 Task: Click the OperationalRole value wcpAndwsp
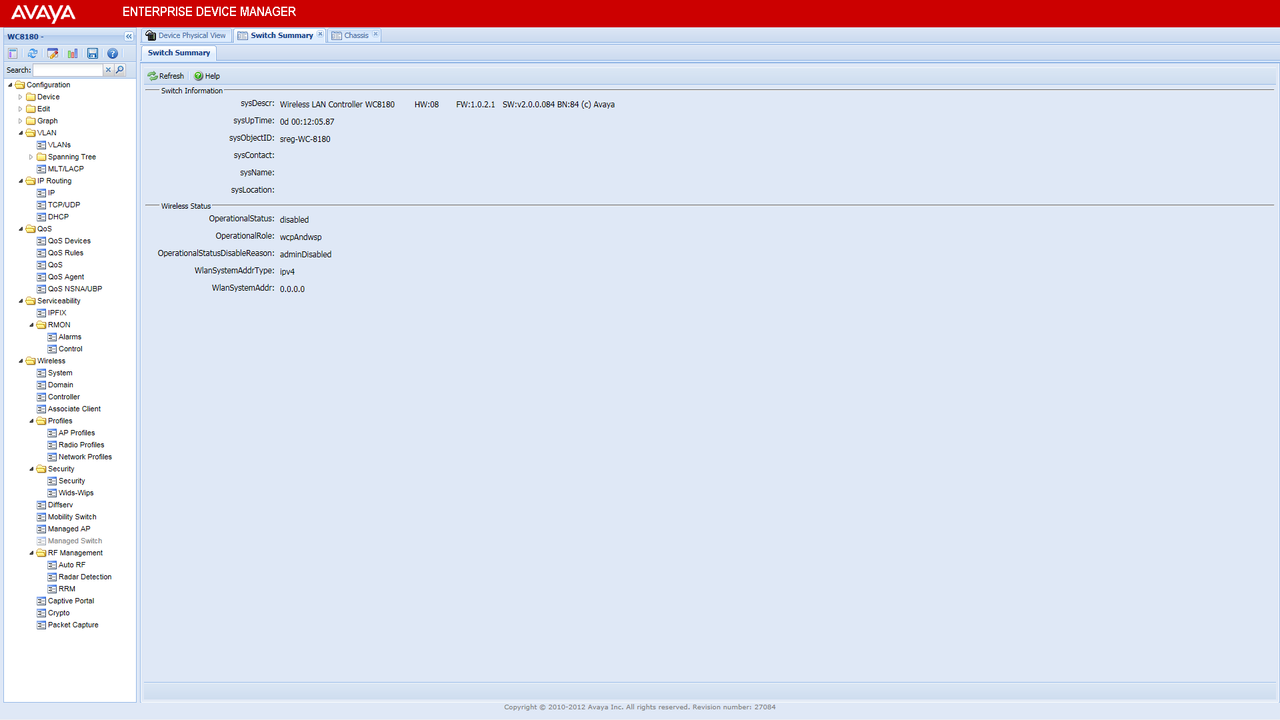coord(301,237)
